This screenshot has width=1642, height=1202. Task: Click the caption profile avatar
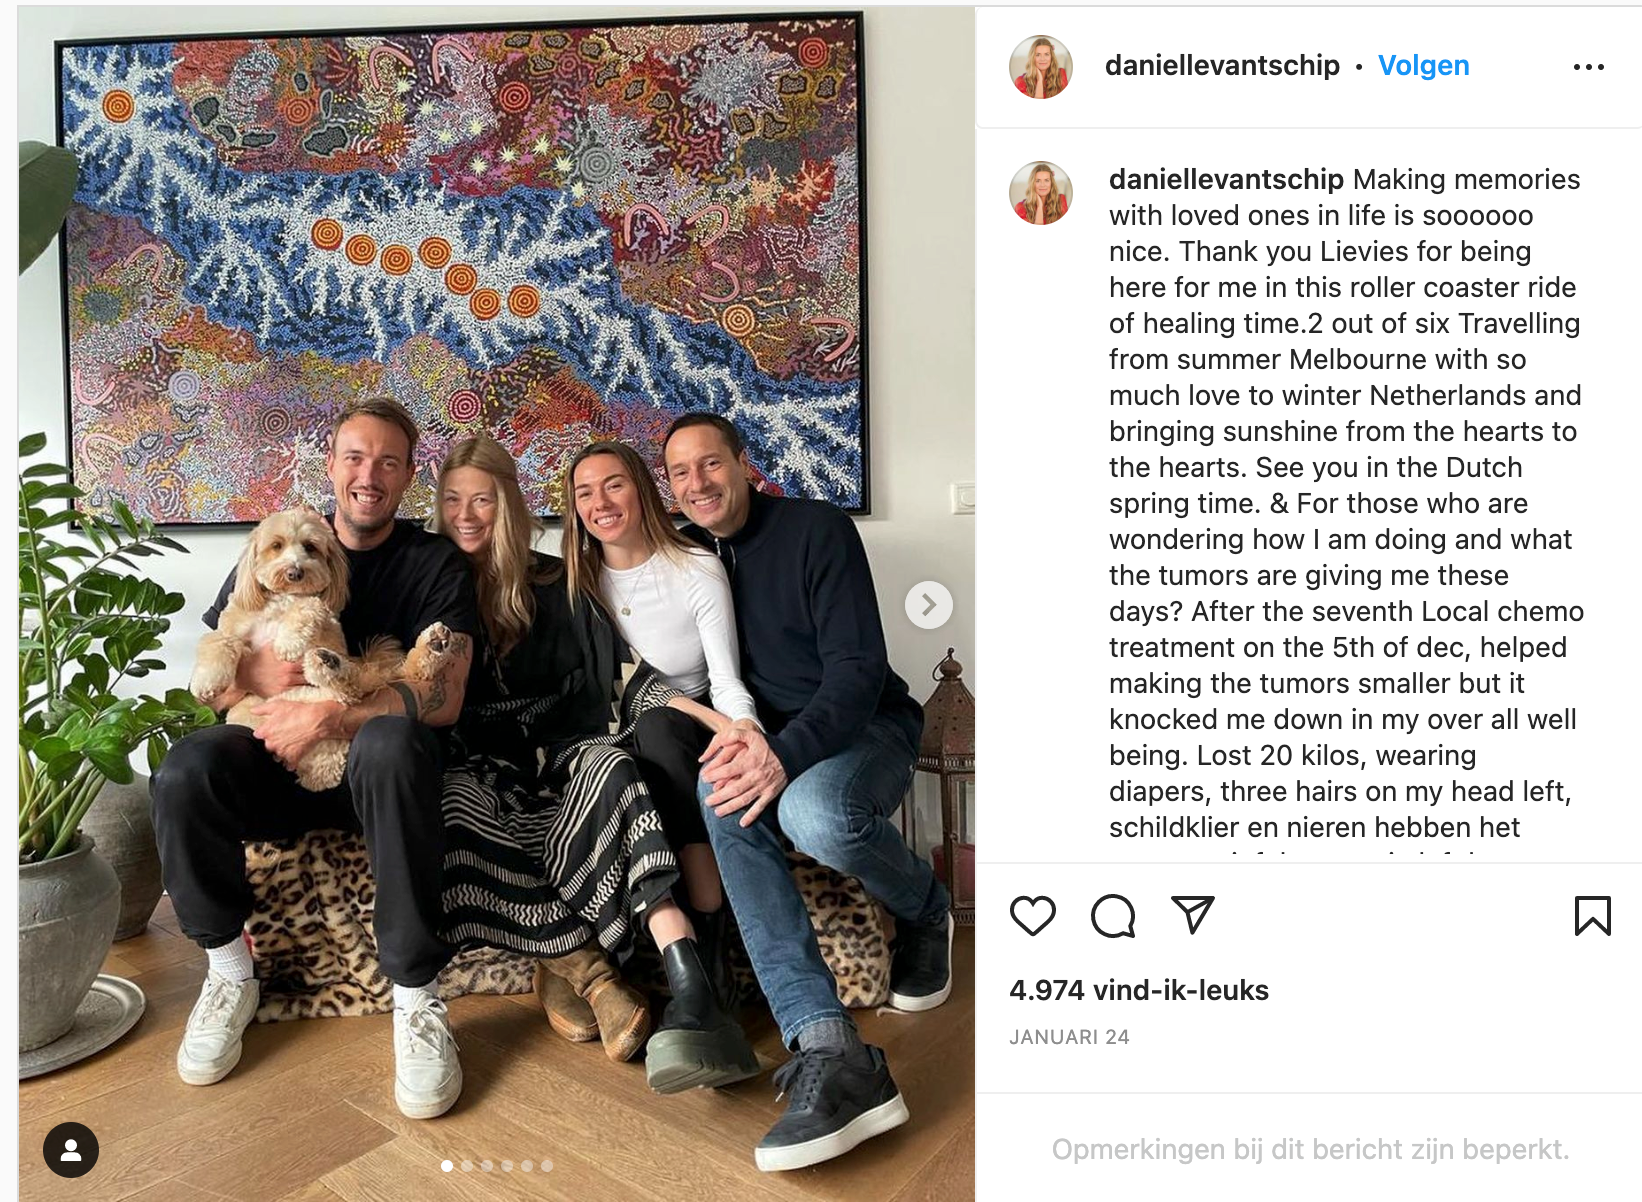tap(1041, 193)
